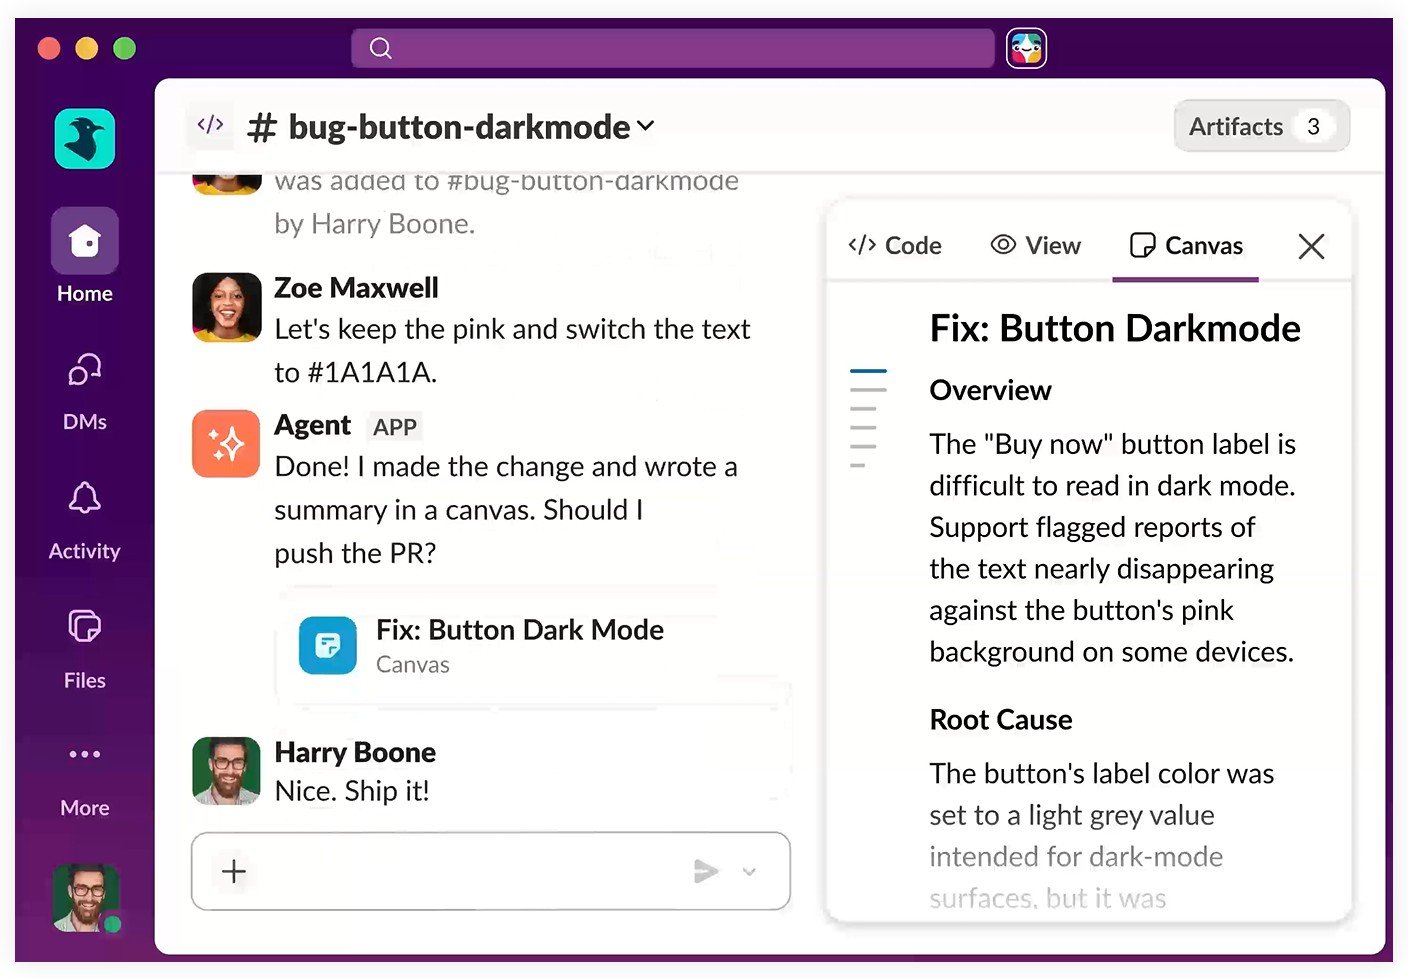1408x978 pixels.
Task: Open the Fix: Button Dark Mode canvas attachment
Action: click(x=533, y=646)
